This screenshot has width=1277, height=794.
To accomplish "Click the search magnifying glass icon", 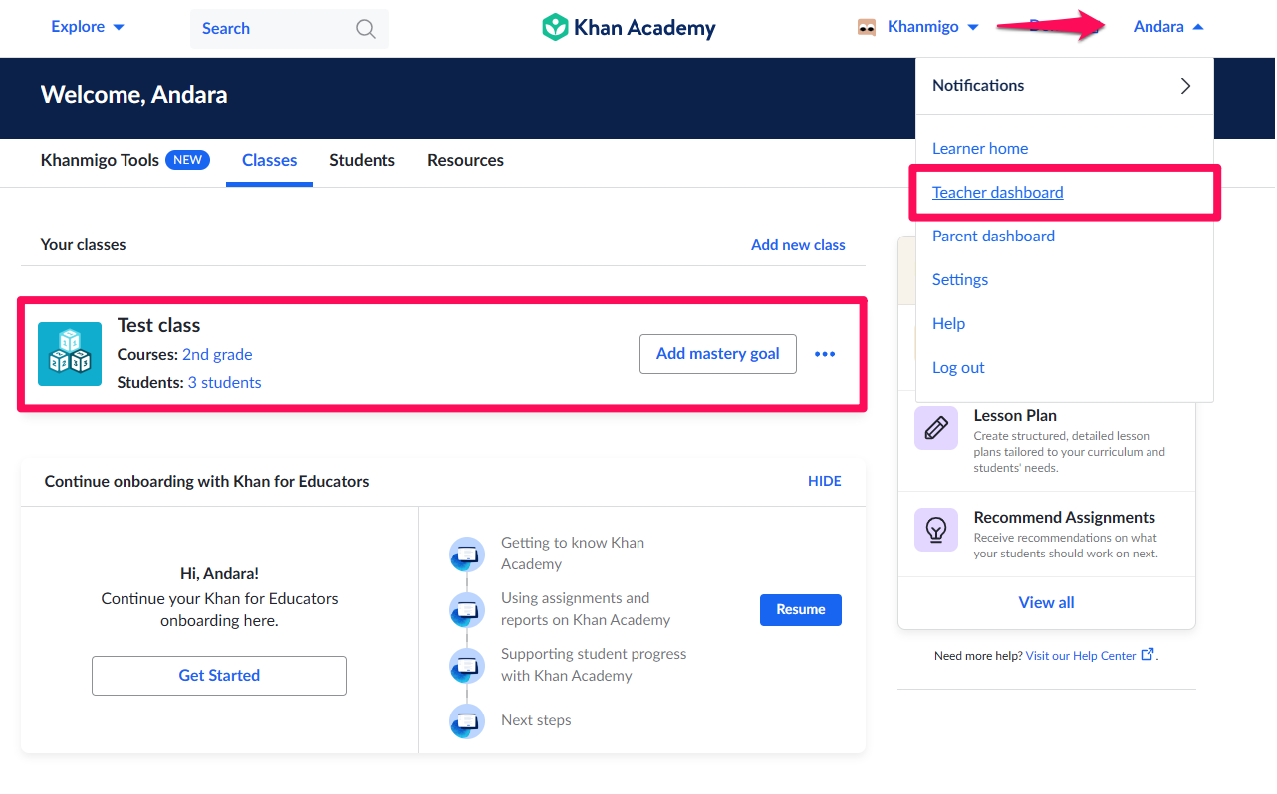I will (x=366, y=28).
